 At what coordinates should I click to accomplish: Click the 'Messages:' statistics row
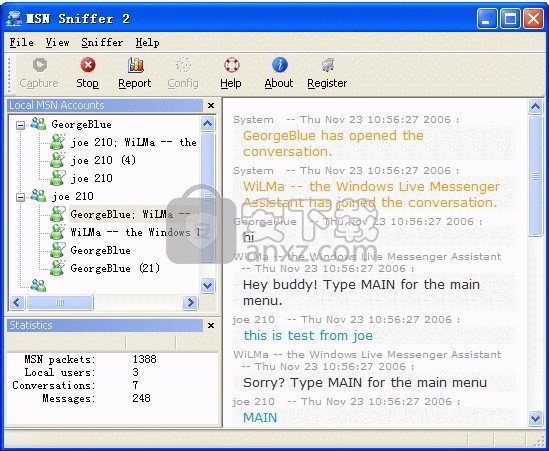[113, 398]
